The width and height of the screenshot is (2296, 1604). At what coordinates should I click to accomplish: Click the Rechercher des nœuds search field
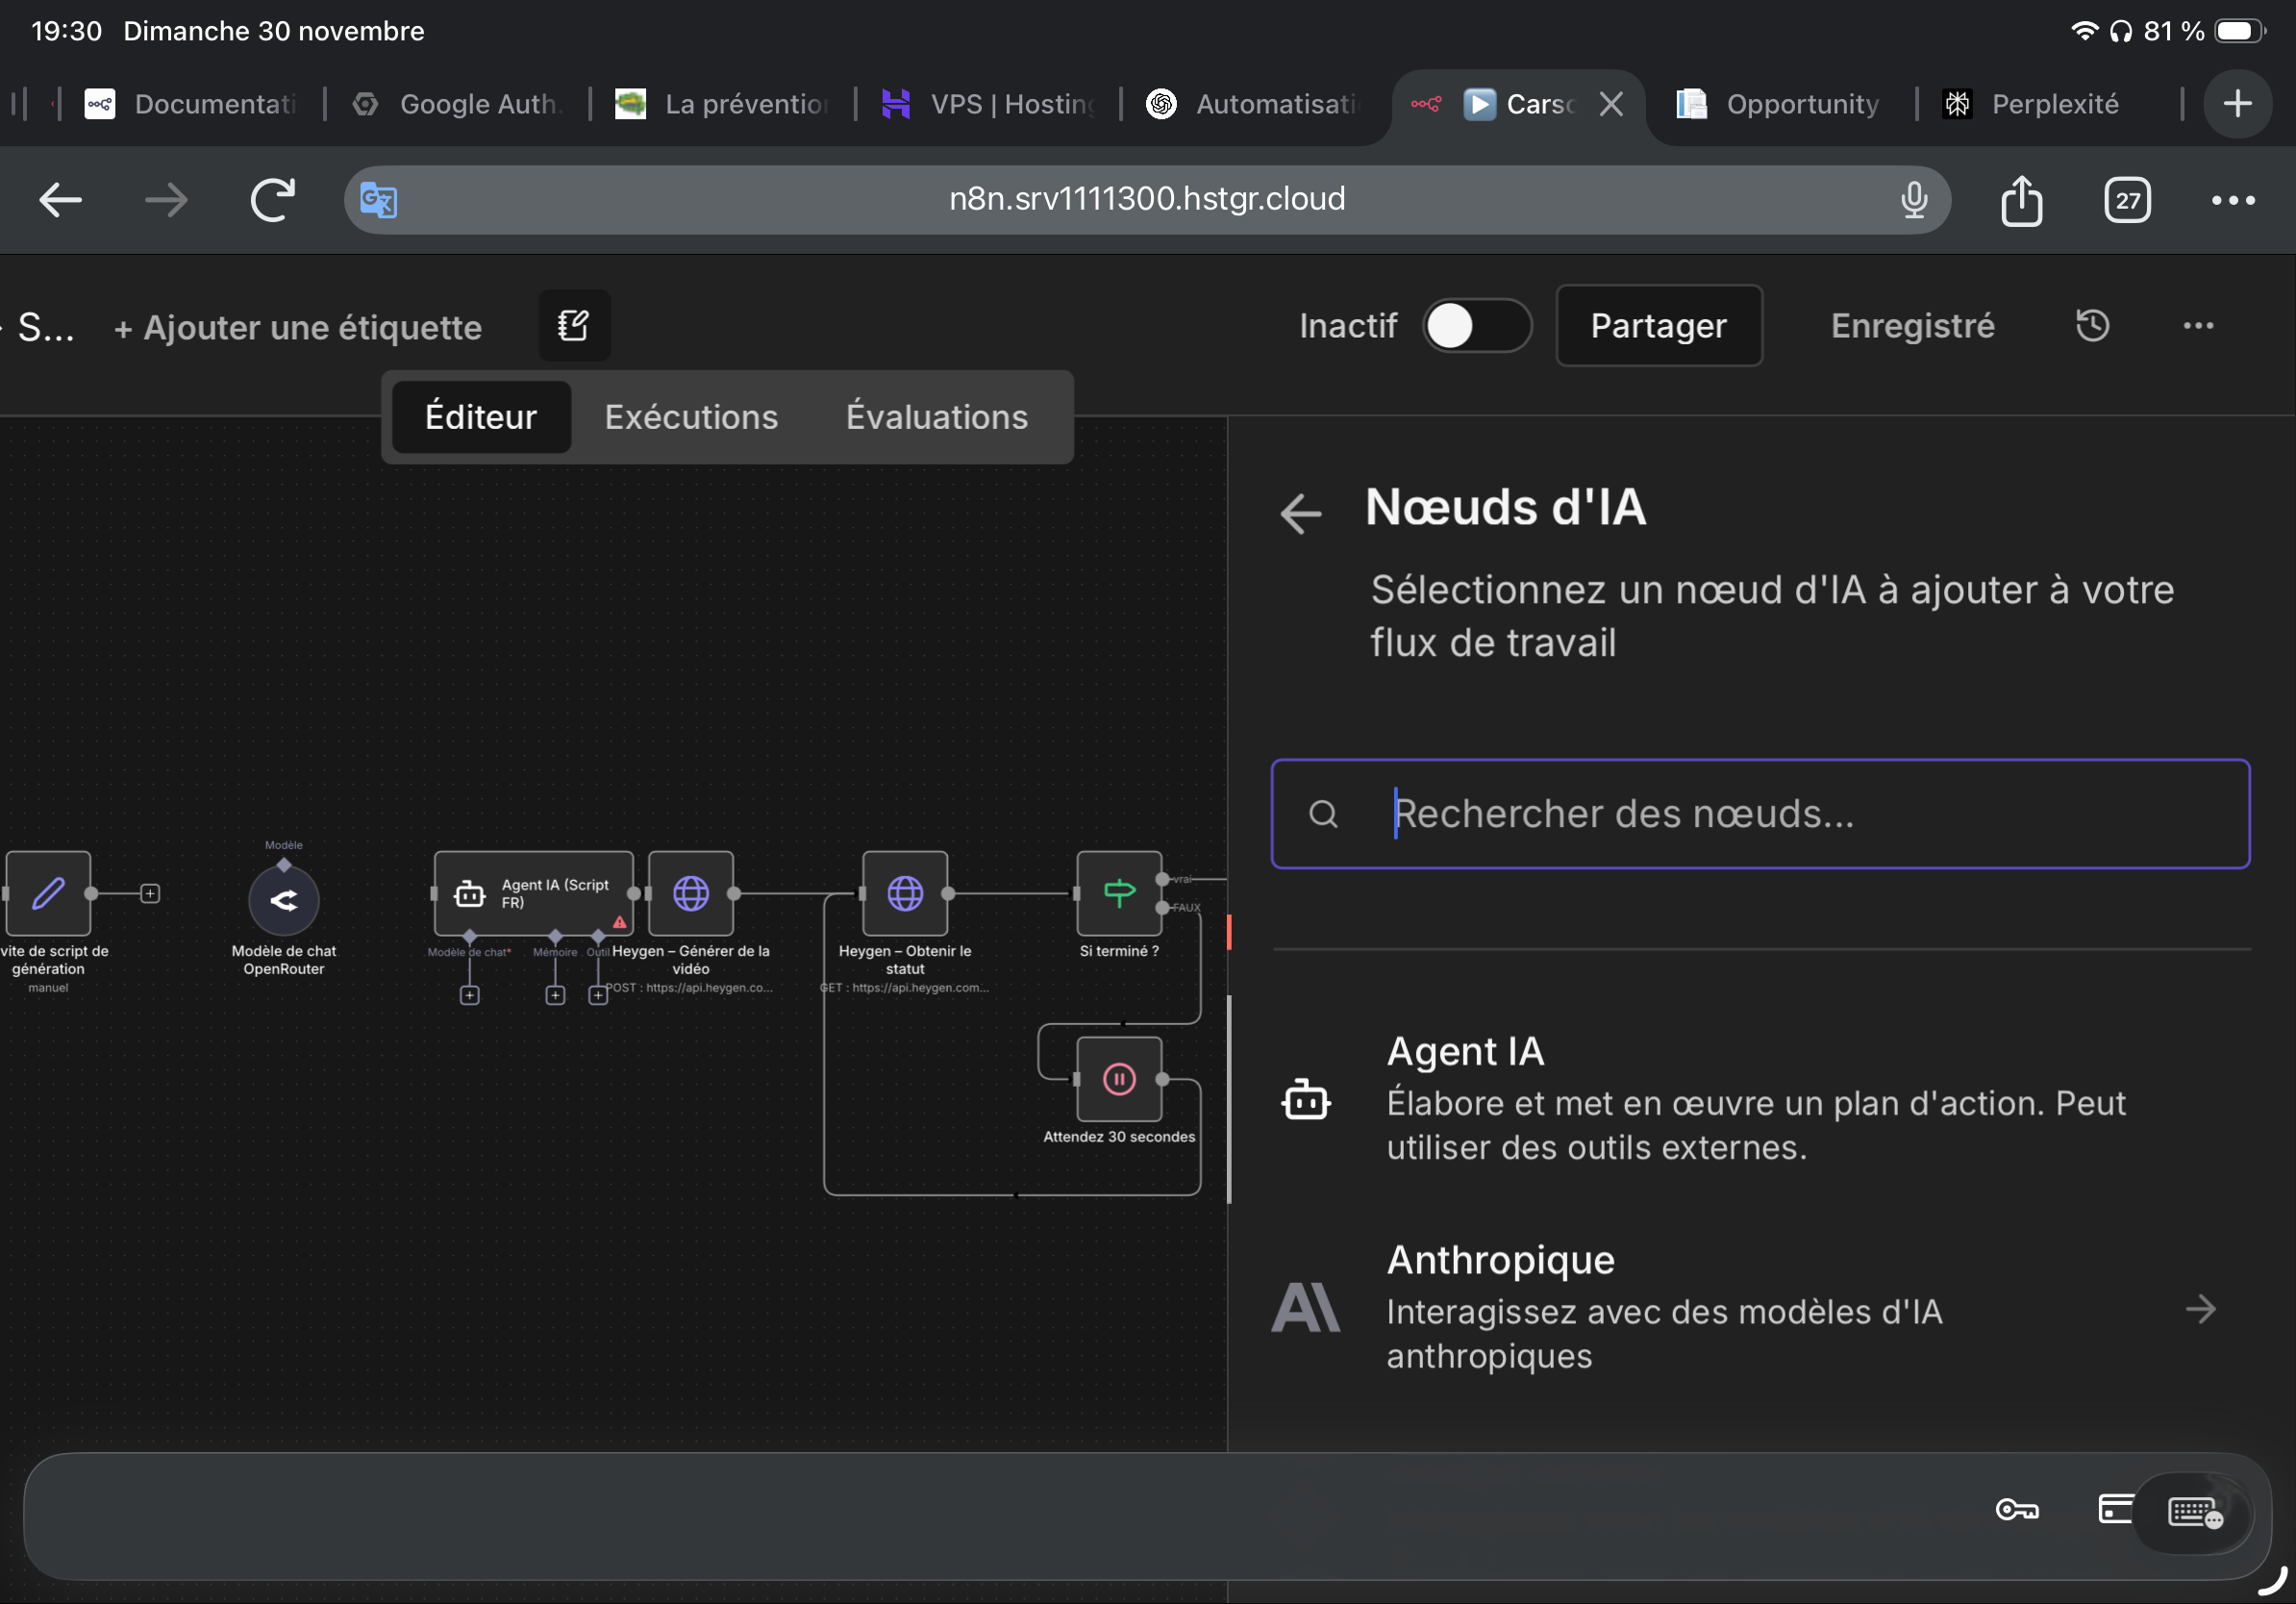(x=1760, y=814)
